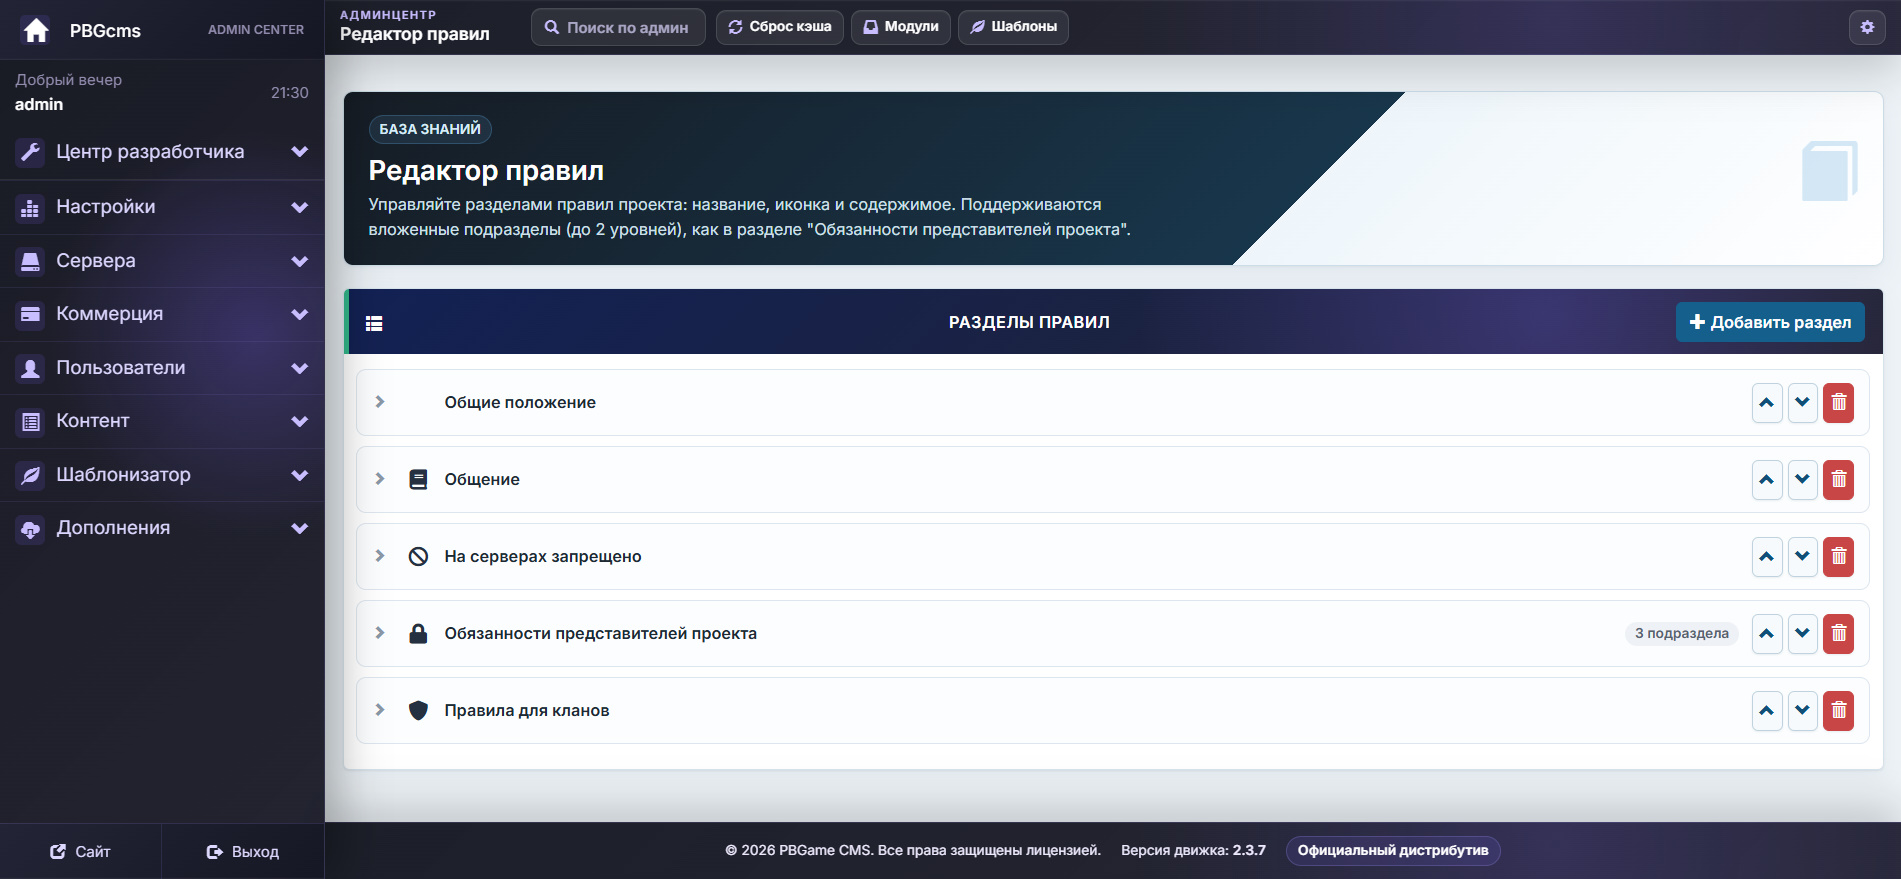Delete the Общение rules section
The image size is (1901, 879).
1838,480
